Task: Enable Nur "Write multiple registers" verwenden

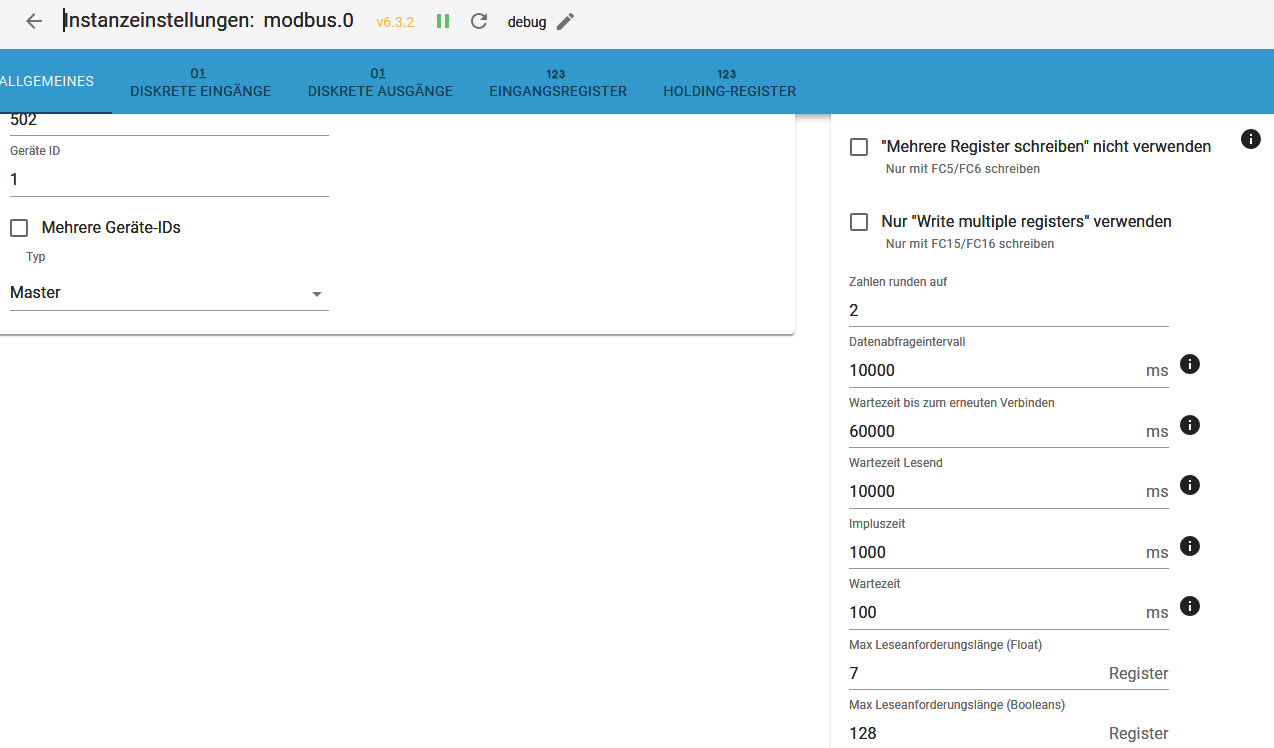Action: click(858, 222)
